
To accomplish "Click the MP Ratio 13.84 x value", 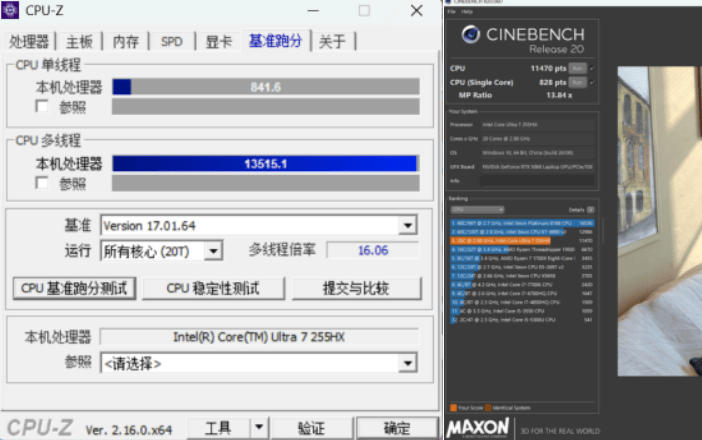I will [x=559, y=95].
